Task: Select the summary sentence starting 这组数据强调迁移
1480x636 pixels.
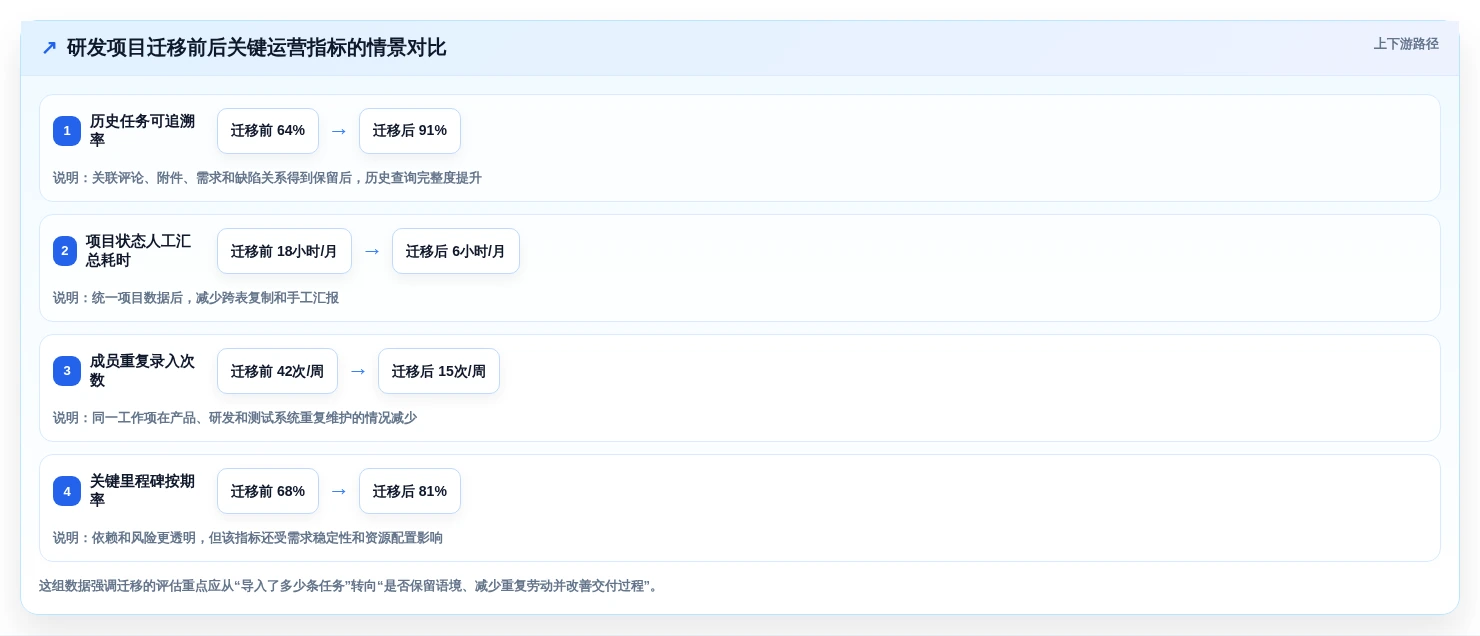Action: pos(350,586)
